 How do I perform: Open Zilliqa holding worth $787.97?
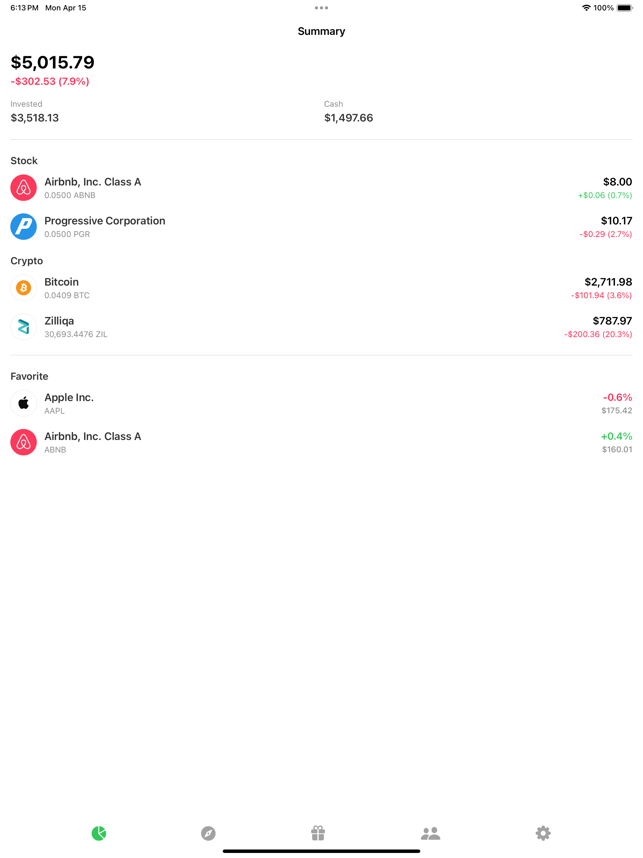click(321, 327)
